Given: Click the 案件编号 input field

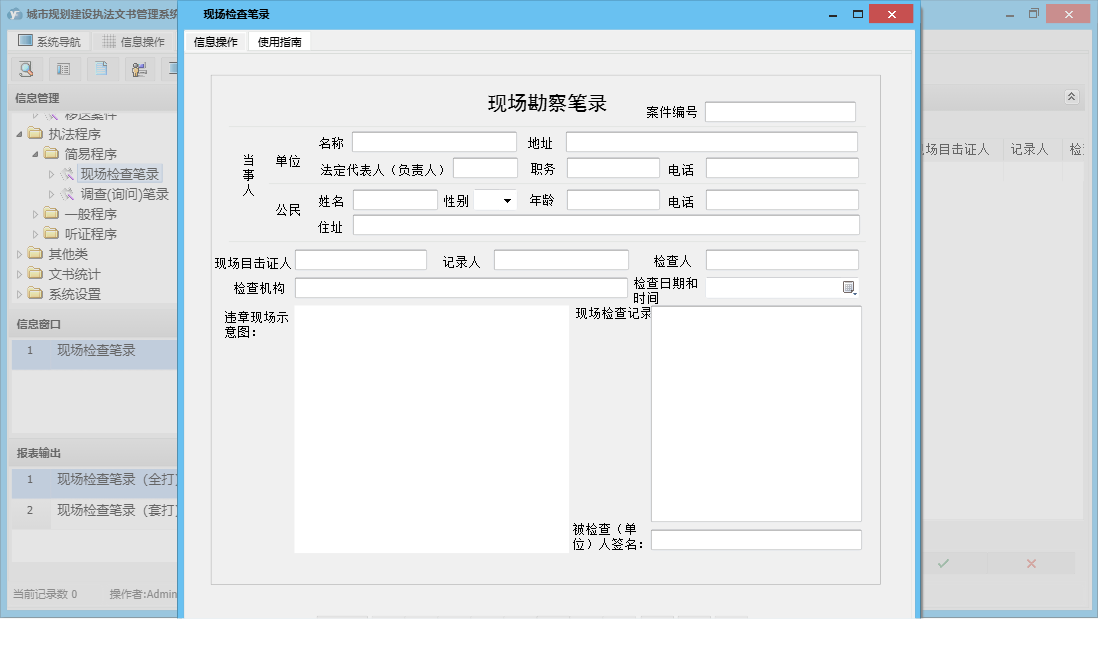Looking at the screenshot, I should pos(780,111).
